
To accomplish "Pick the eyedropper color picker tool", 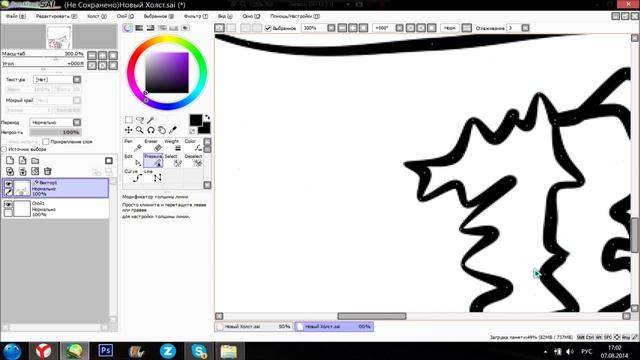I will point(173,130).
